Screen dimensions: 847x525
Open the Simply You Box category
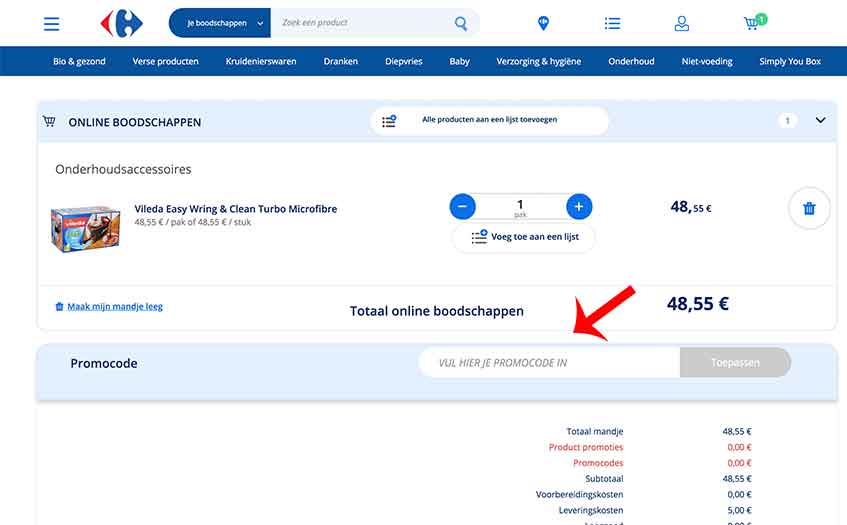[790, 61]
